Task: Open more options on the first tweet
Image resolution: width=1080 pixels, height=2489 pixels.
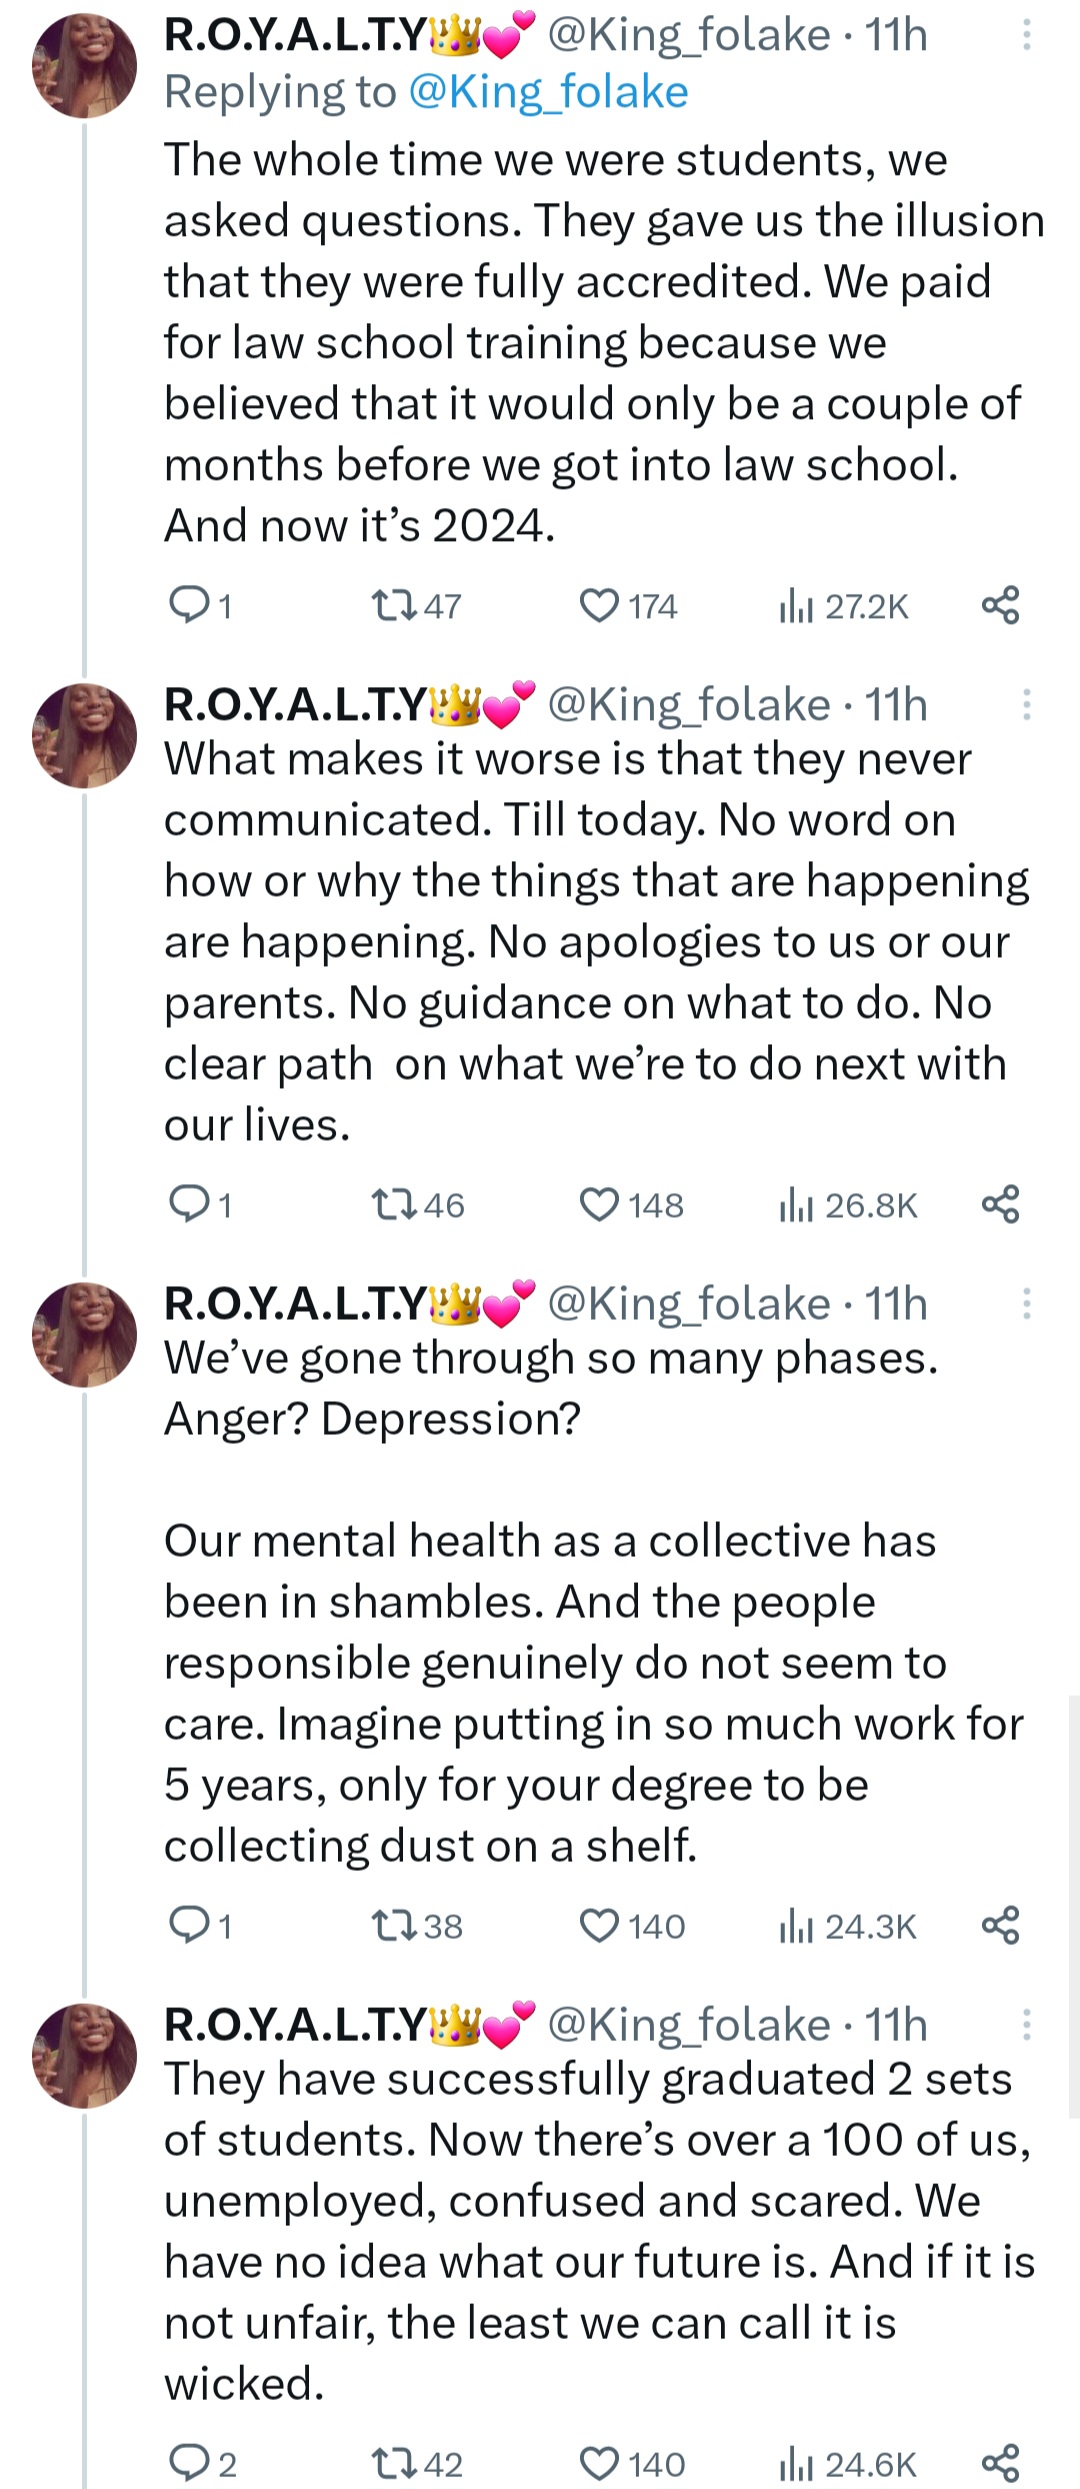Action: point(1026,35)
